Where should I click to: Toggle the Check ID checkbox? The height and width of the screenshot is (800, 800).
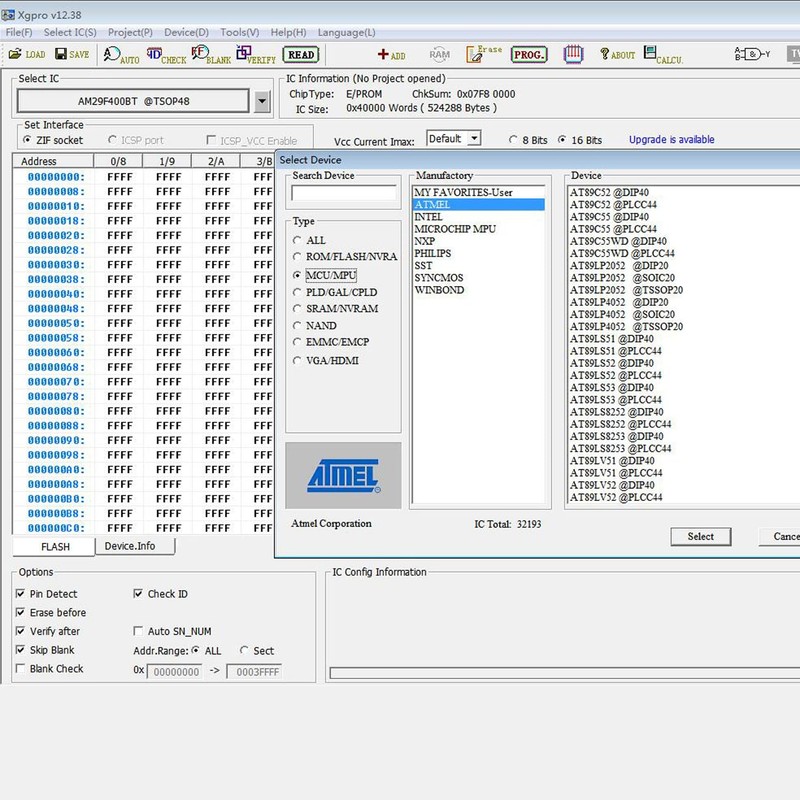(161, 594)
